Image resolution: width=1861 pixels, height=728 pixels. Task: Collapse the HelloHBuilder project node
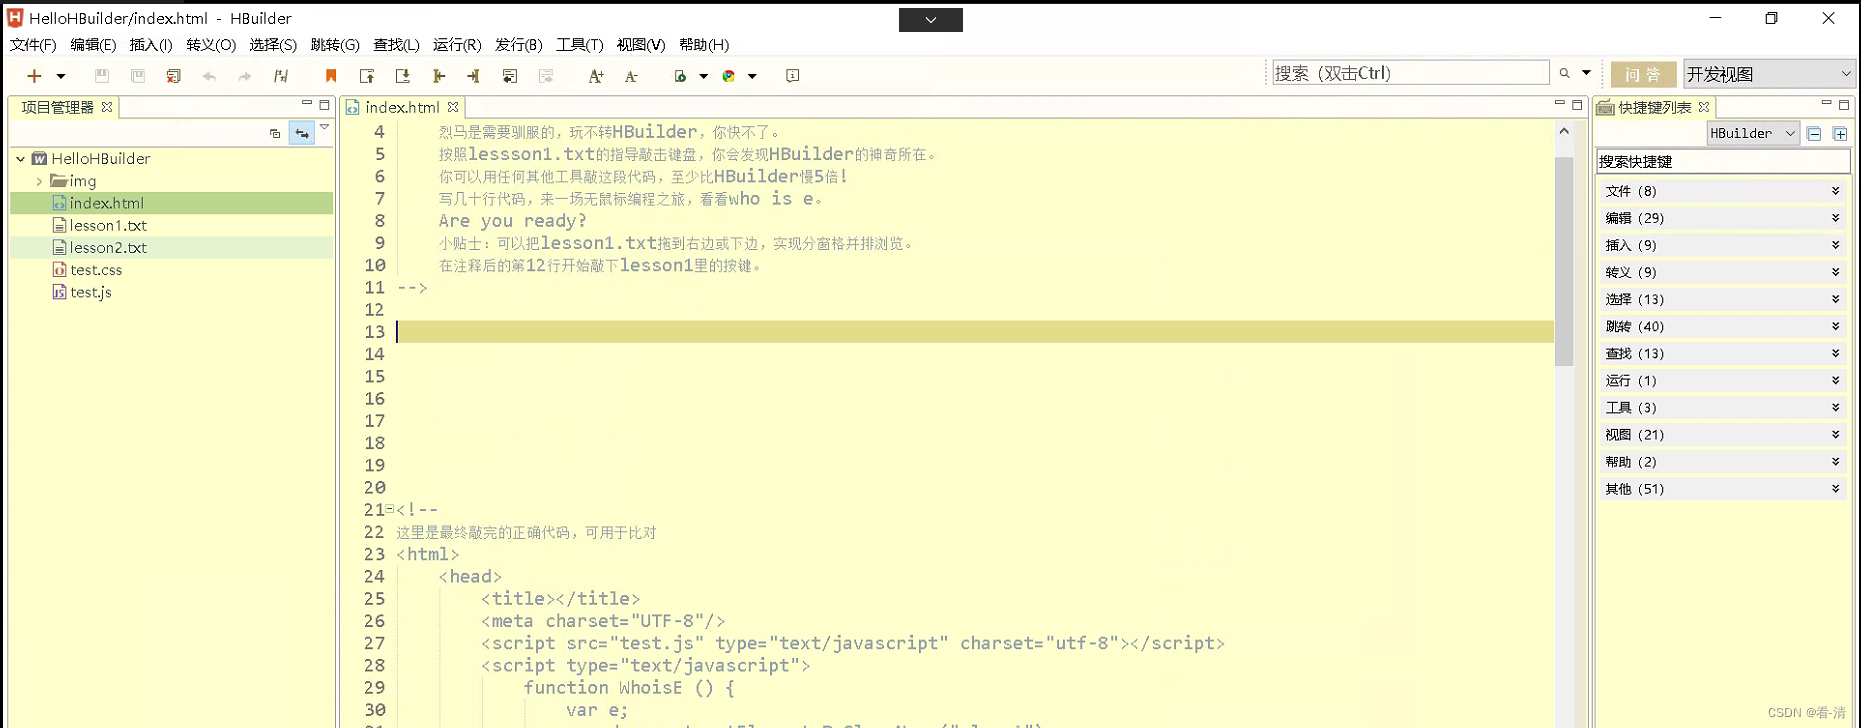click(20, 159)
